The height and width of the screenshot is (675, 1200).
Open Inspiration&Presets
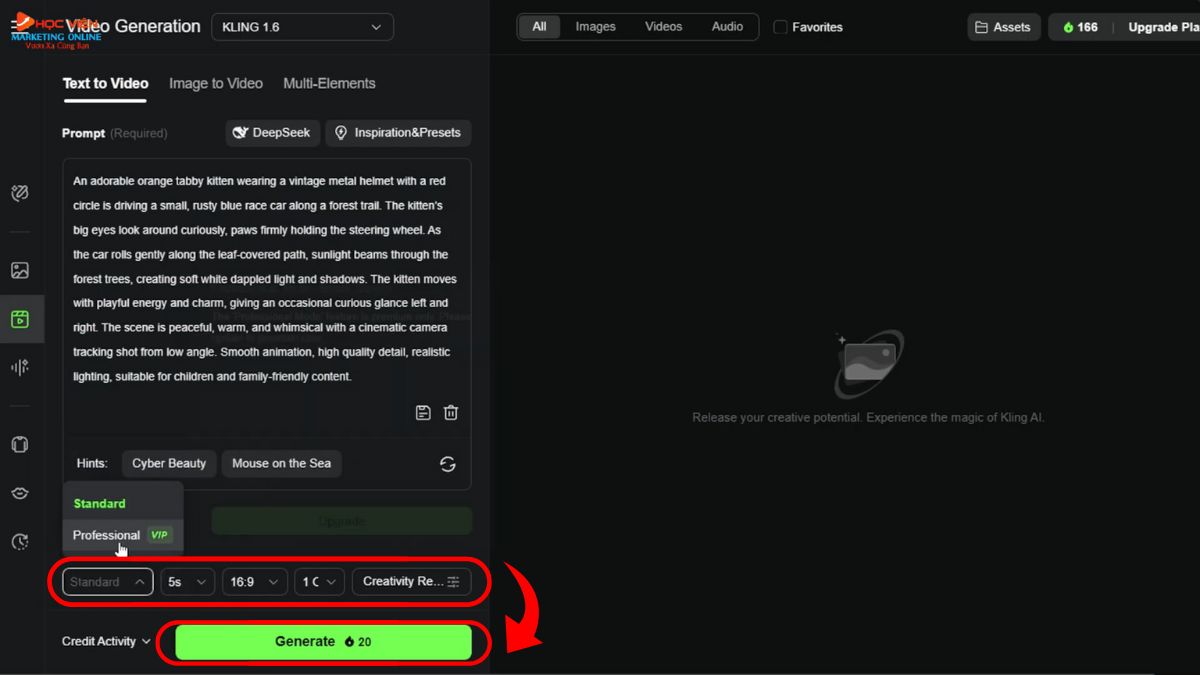(x=398, y=133)
